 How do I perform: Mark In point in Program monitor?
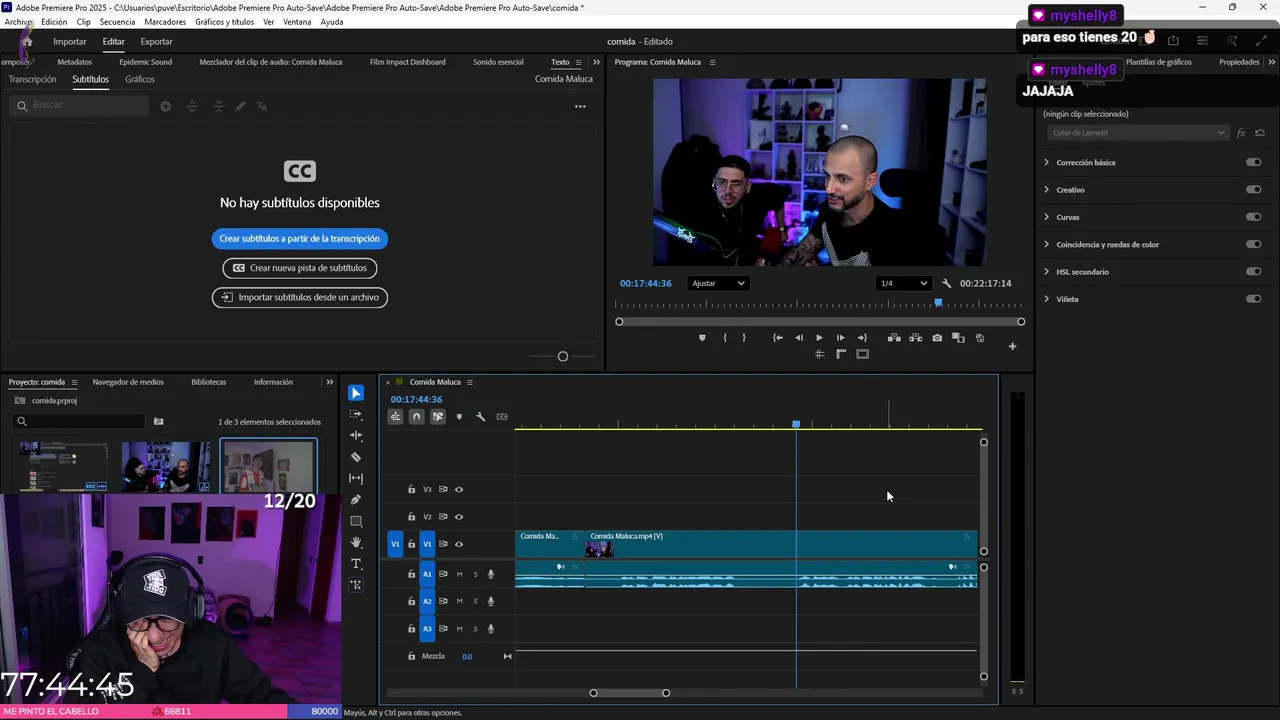(725, 338)
